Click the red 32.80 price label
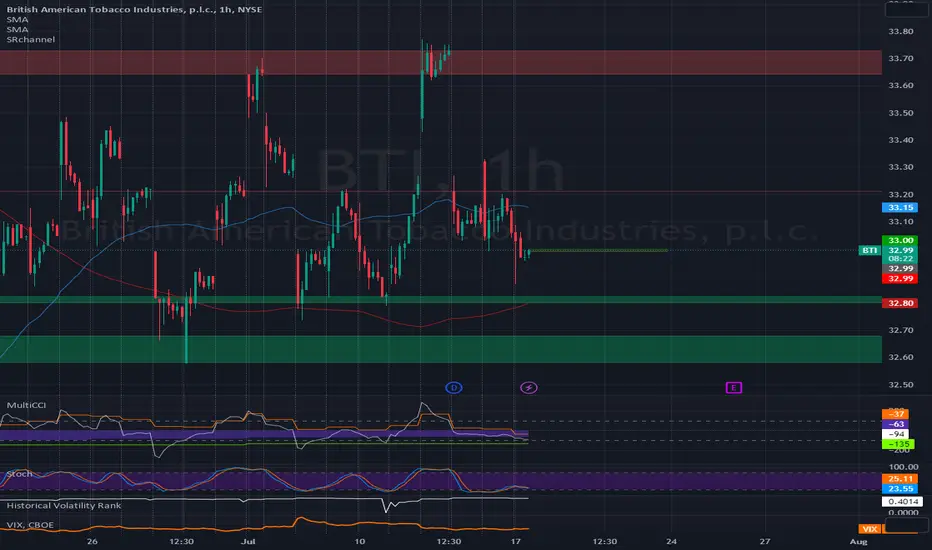 tap(900, 303)
